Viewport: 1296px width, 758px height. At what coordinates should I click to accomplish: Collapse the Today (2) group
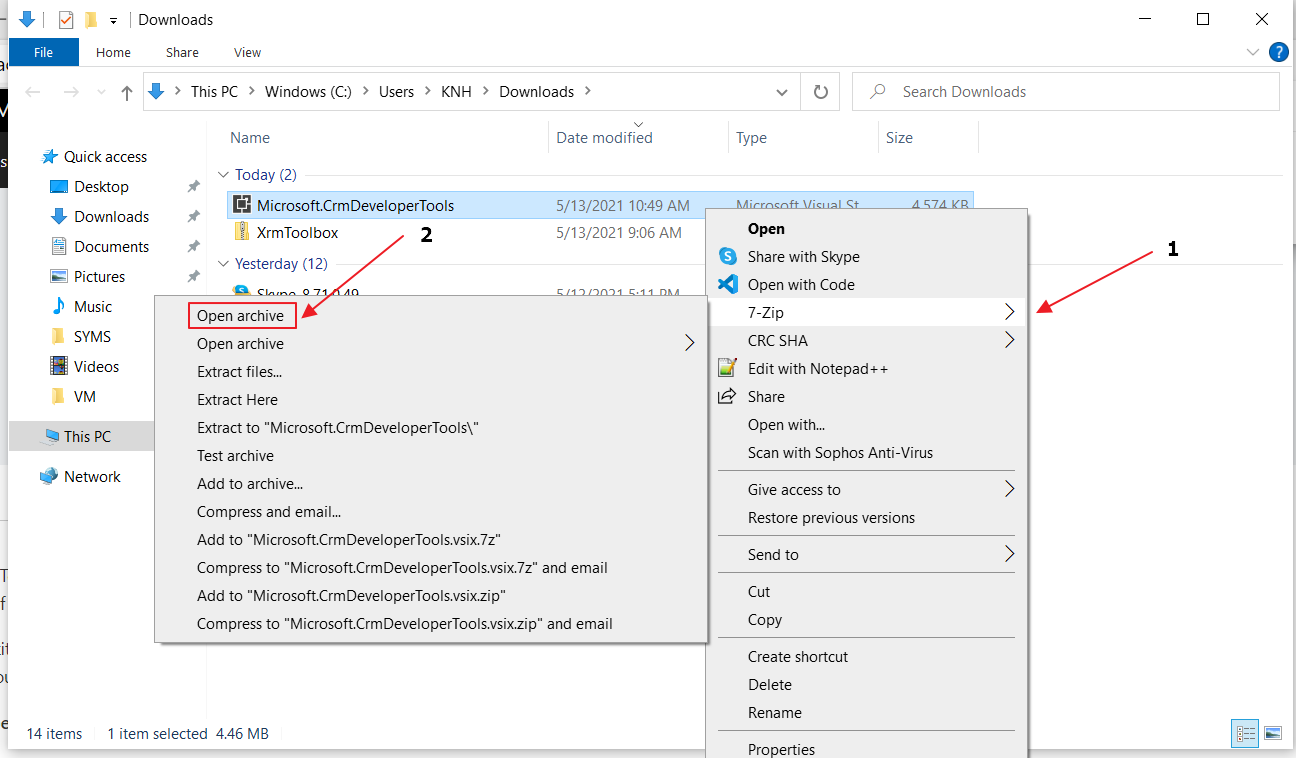tap(224, 175)
